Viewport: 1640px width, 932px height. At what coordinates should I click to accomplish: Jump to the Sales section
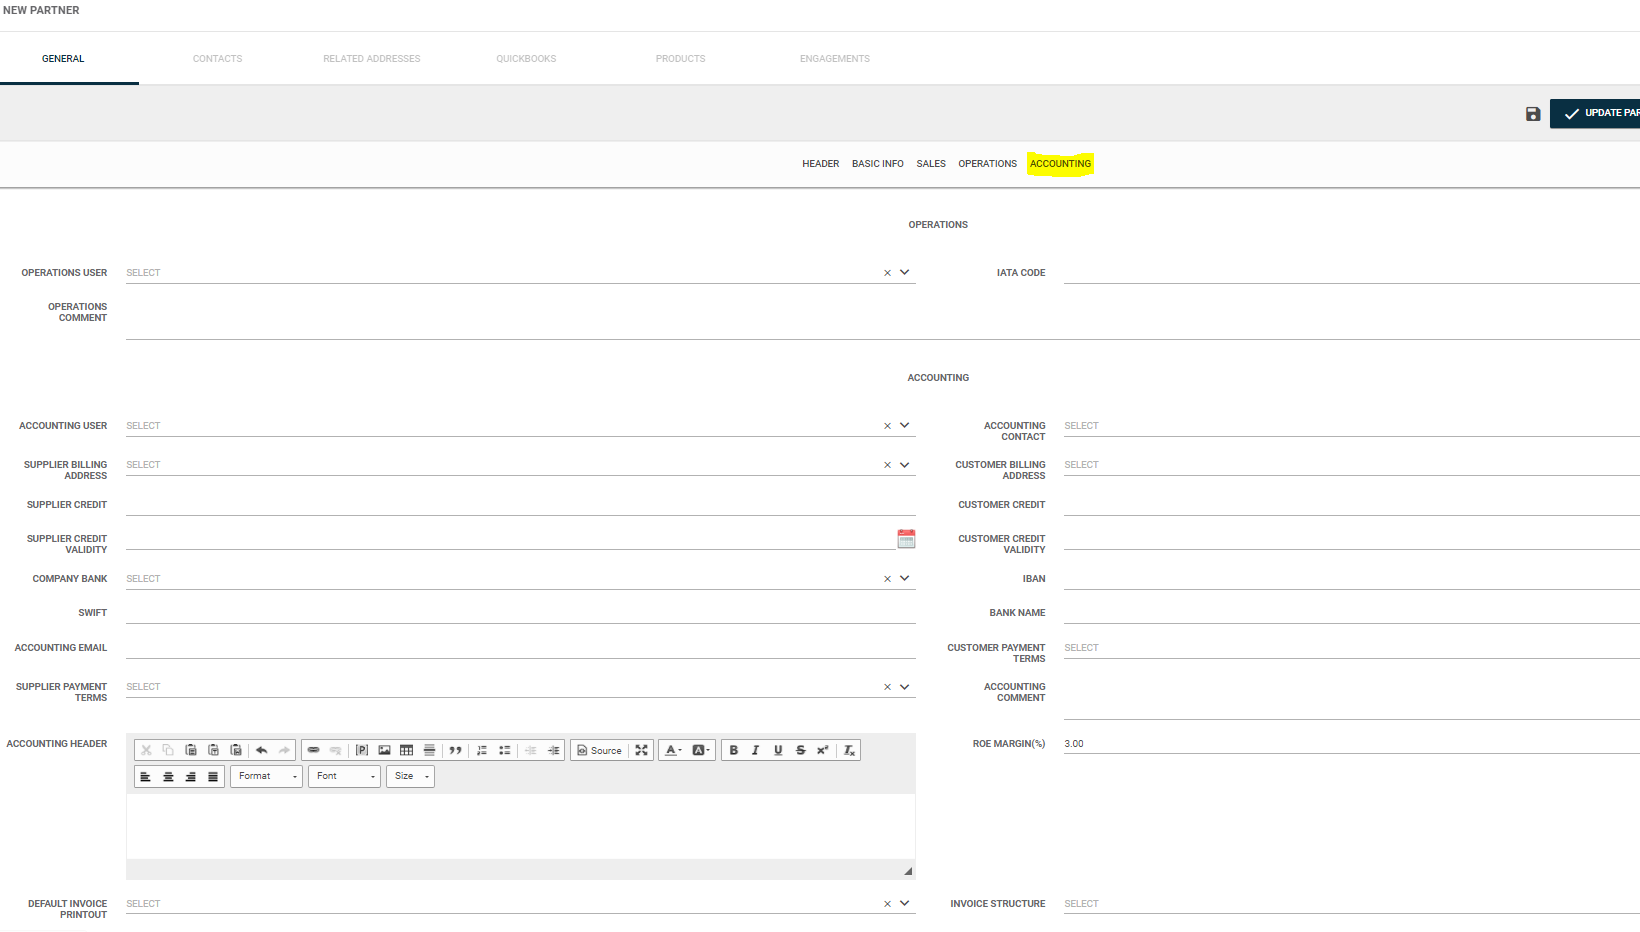pos(931,164)
